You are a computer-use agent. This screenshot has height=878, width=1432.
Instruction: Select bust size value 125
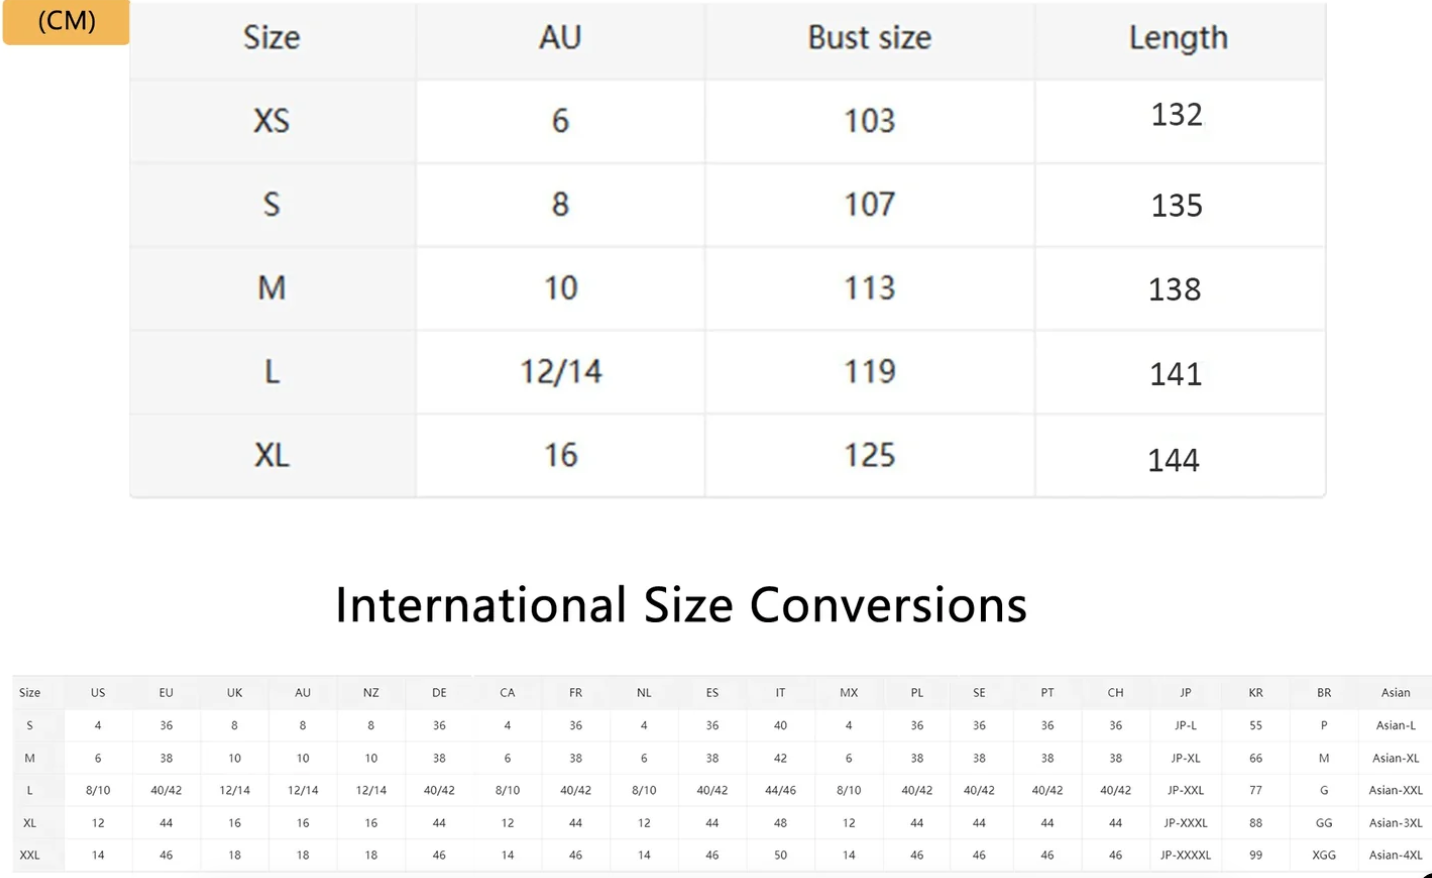[x=869, y=456]
